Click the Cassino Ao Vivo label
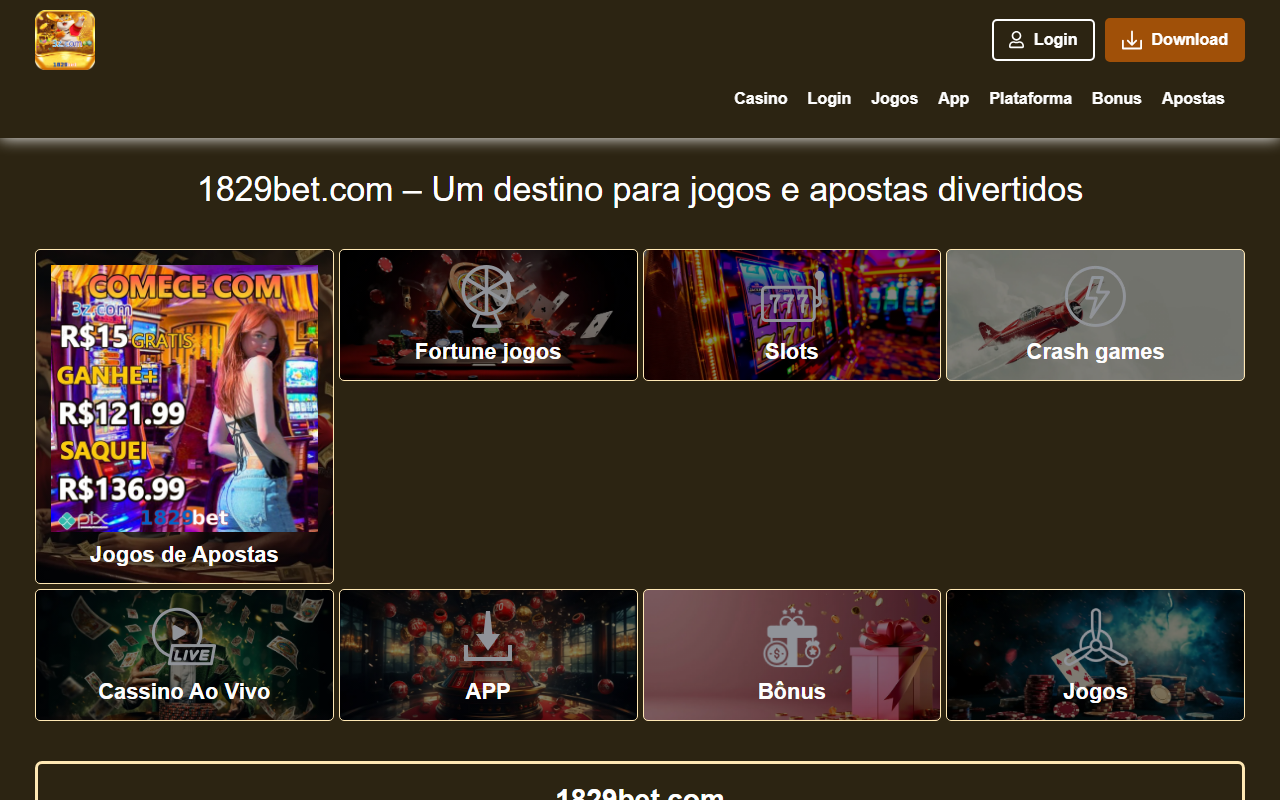Viewport: 1280px width, 800px height. pyautogui.click(x=184, y=691)
